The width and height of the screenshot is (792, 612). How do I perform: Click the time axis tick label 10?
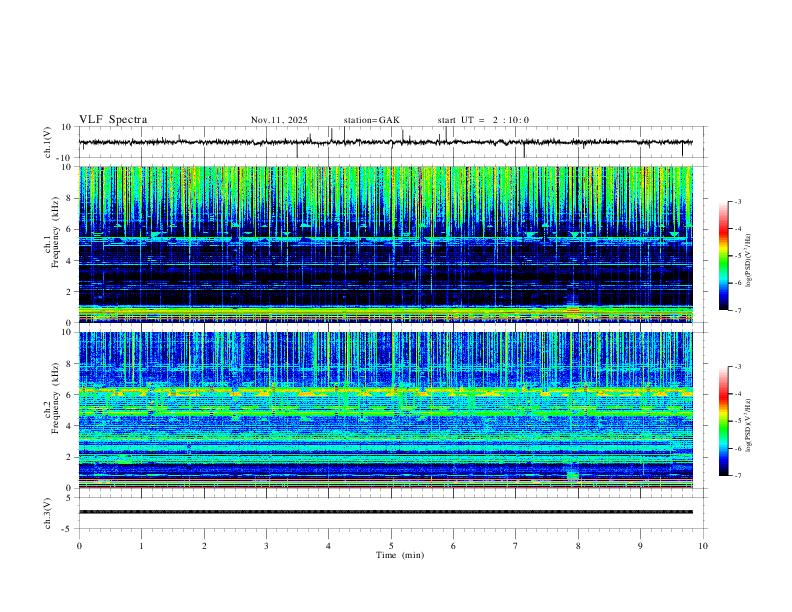(703, 546)
